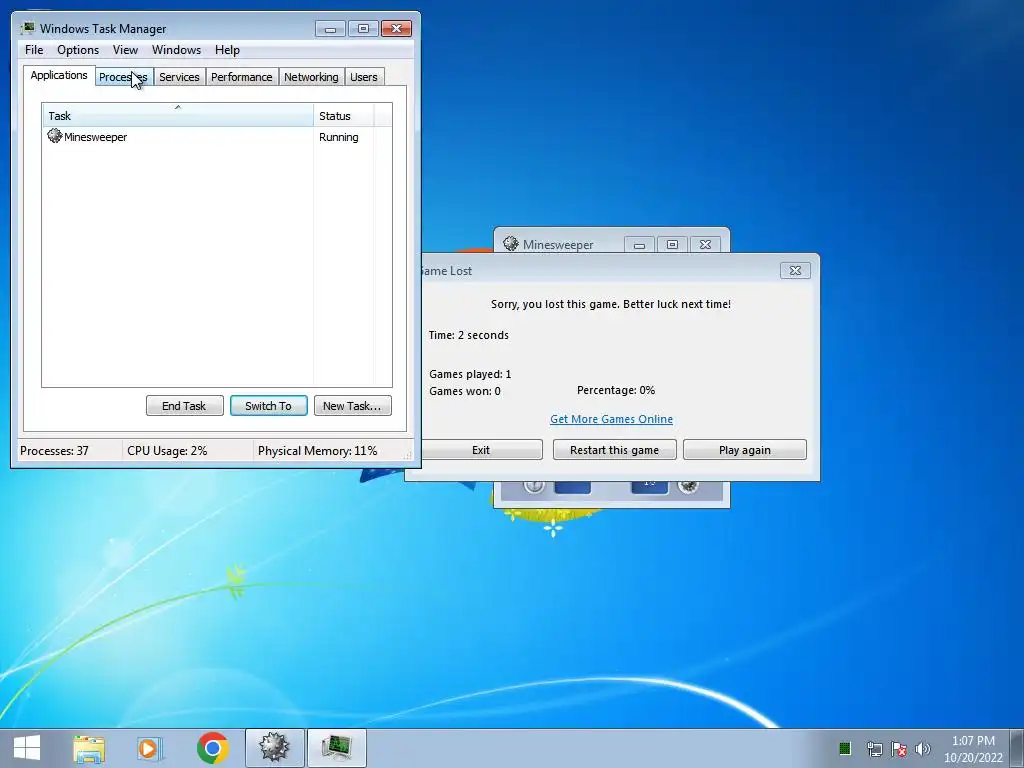Click the volume speaker tray icon
The image size is (1024, 768).
(922, 749)
